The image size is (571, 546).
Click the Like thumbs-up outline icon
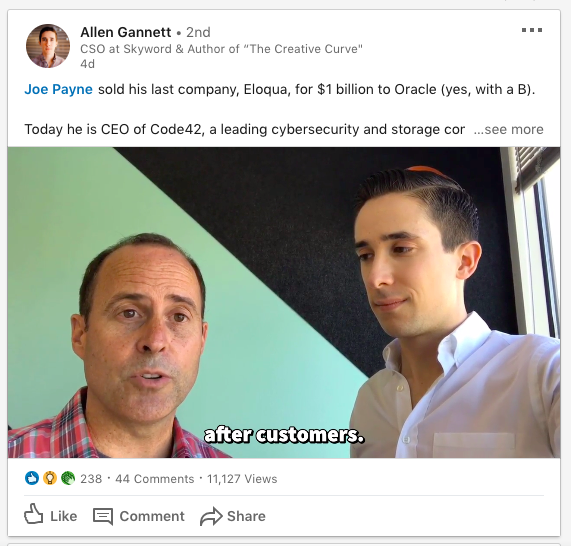(34, 514)
